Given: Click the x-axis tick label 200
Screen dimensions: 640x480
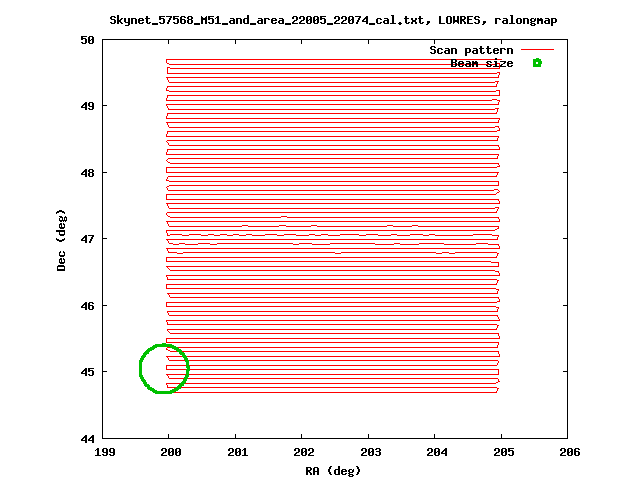Looking at the screenshot, I should [171, 452].
